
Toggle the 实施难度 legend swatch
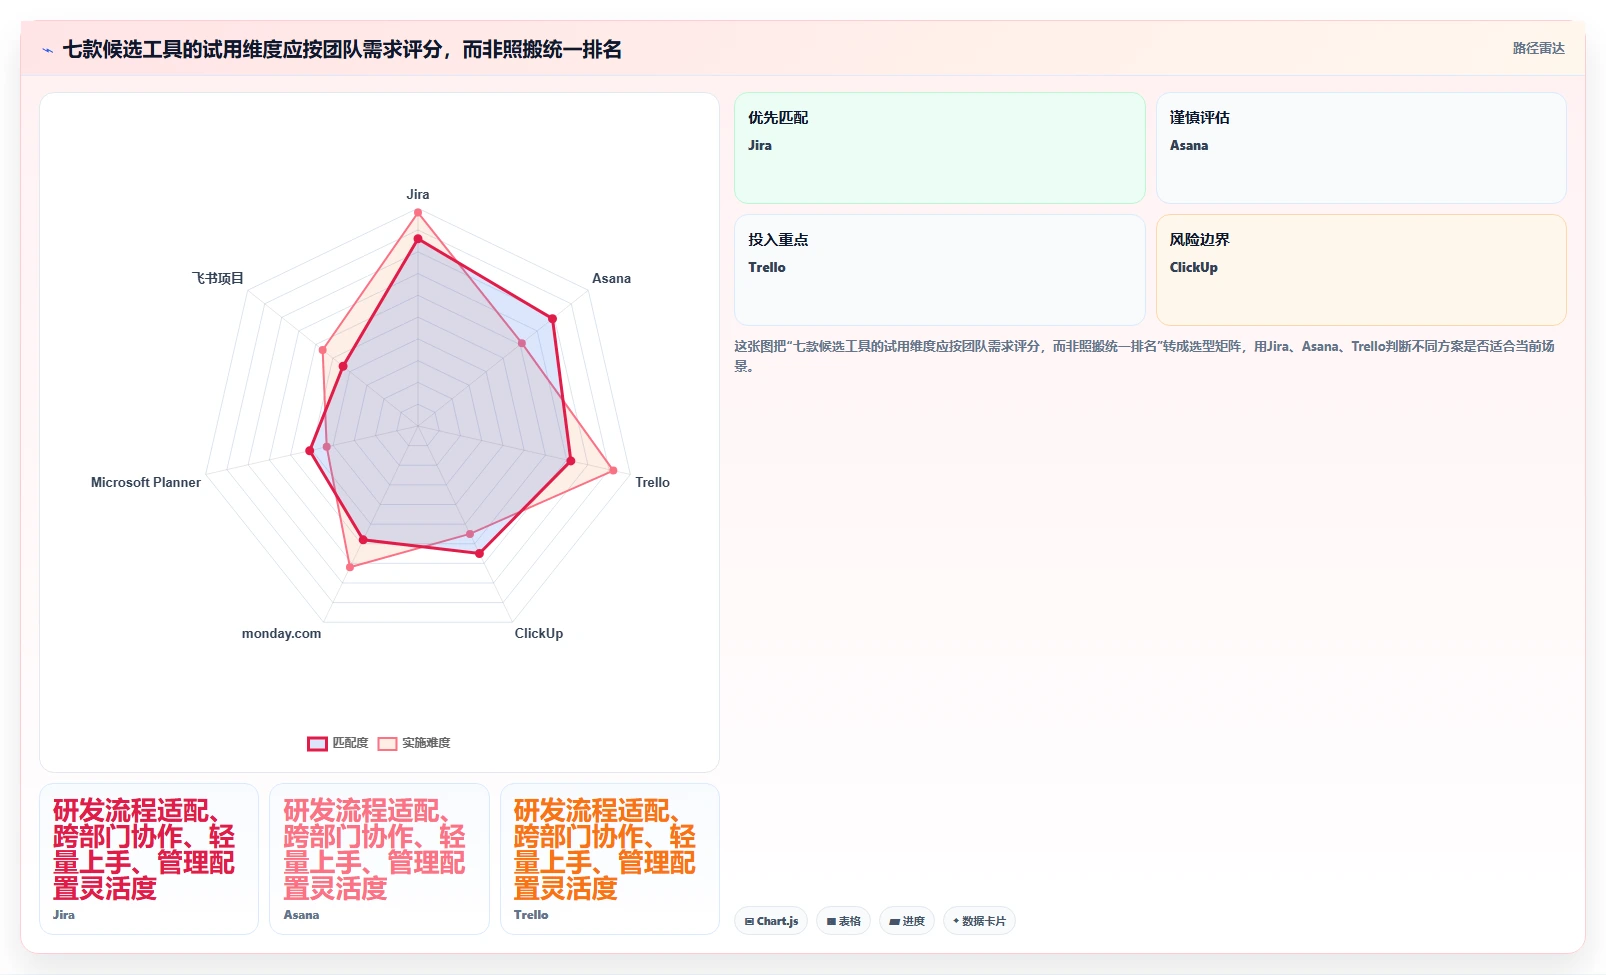point(387,743)
